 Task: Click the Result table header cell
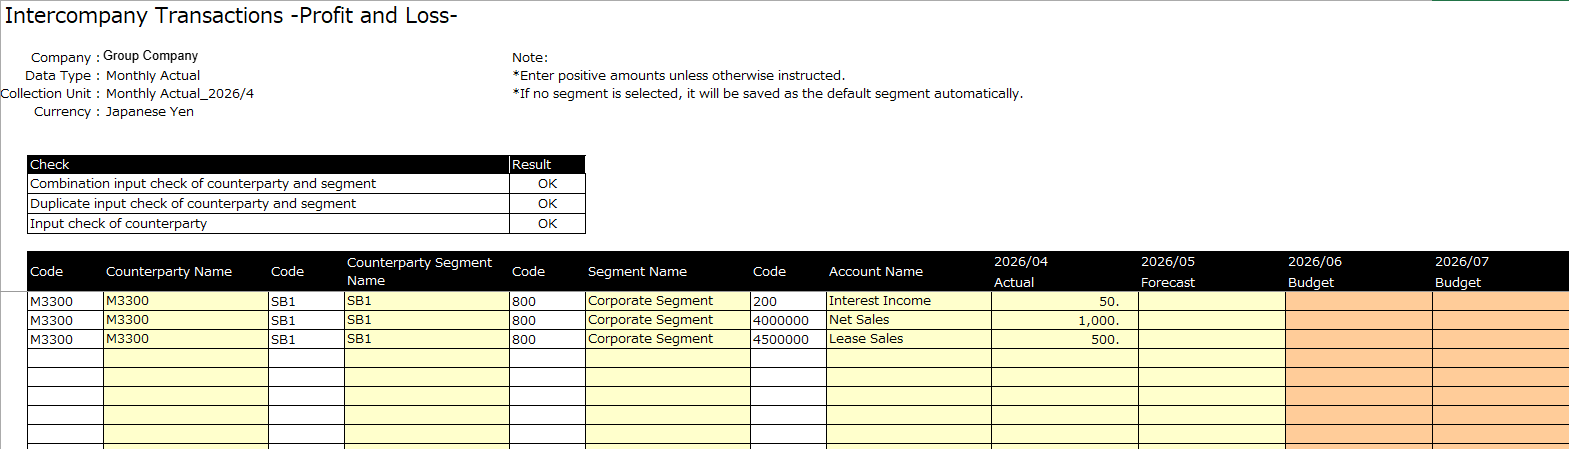pyautogui.click(x=547, y=165)
